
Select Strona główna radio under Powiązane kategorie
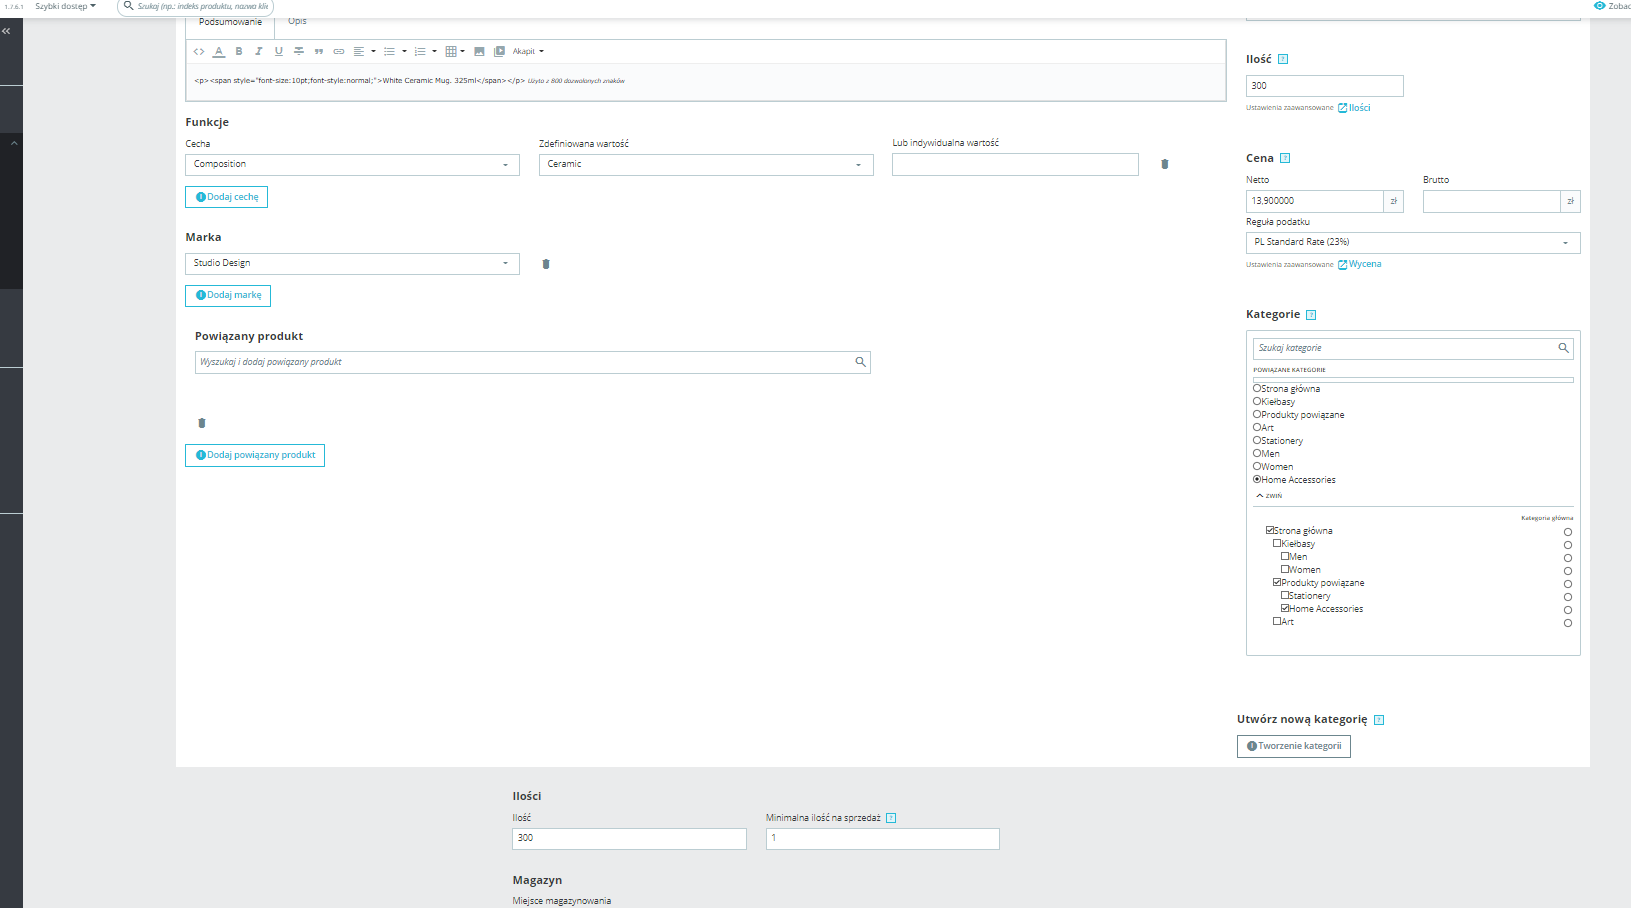pyautogui.click(x=1257, y=388)
